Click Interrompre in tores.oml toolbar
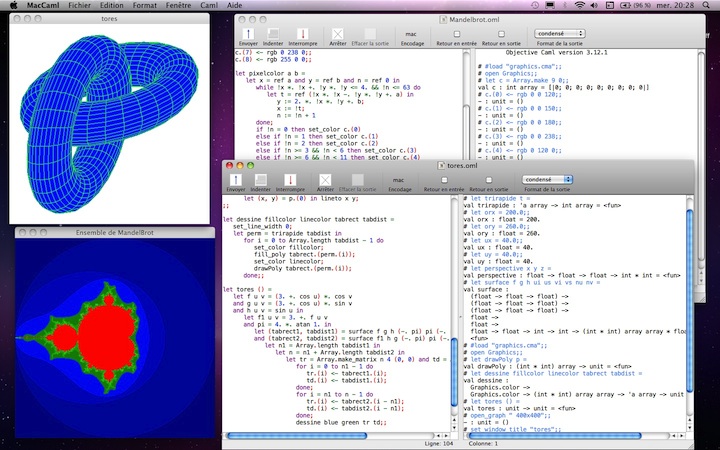This screenshot has width=720, height=450. point(290,182)
